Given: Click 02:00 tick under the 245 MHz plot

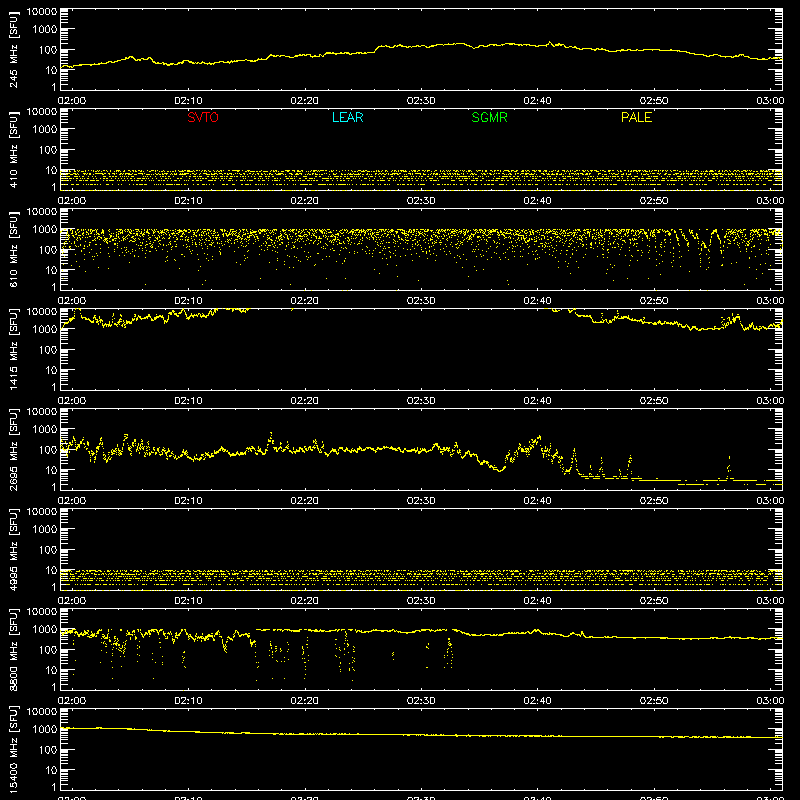Looking at the screenshot, I should [x=72, y=101].
